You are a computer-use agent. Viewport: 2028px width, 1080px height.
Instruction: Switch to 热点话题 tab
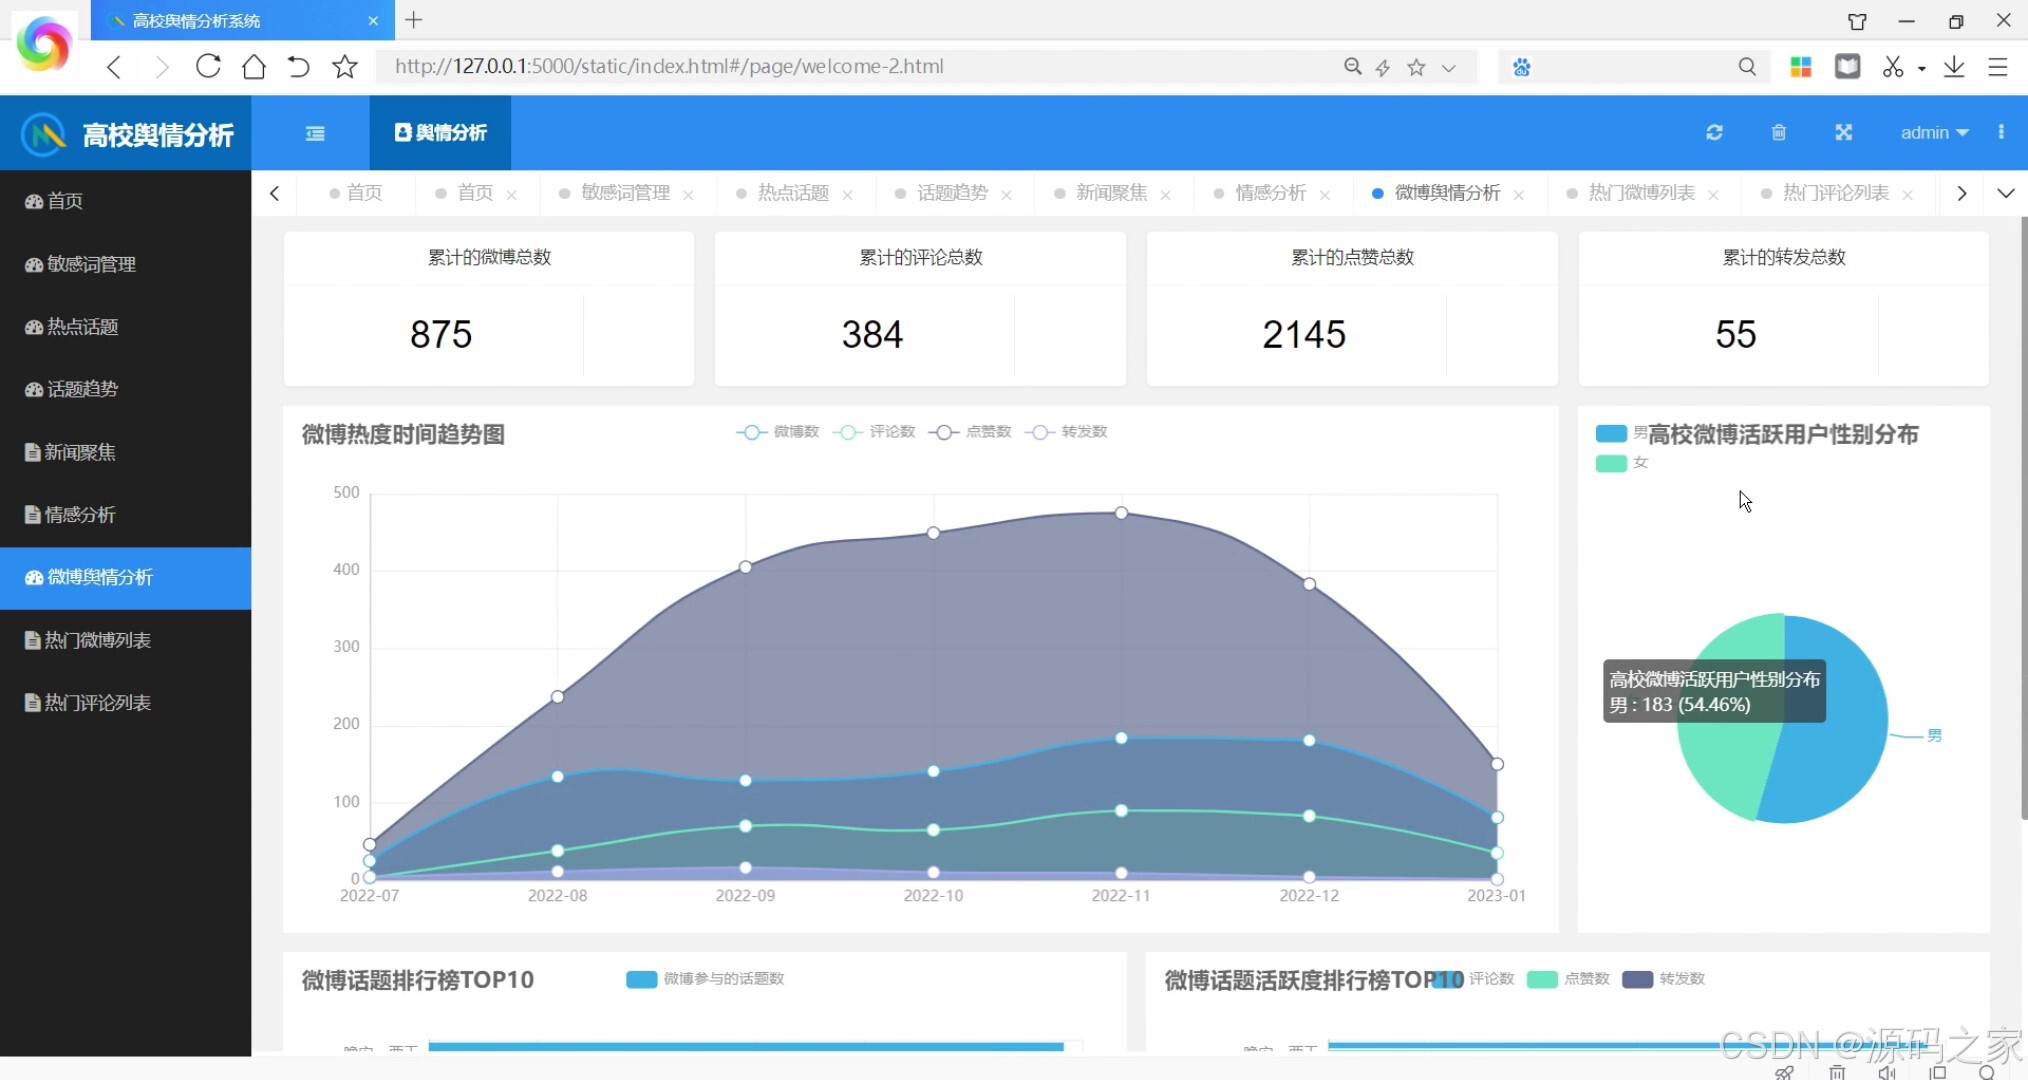point(793,193)
